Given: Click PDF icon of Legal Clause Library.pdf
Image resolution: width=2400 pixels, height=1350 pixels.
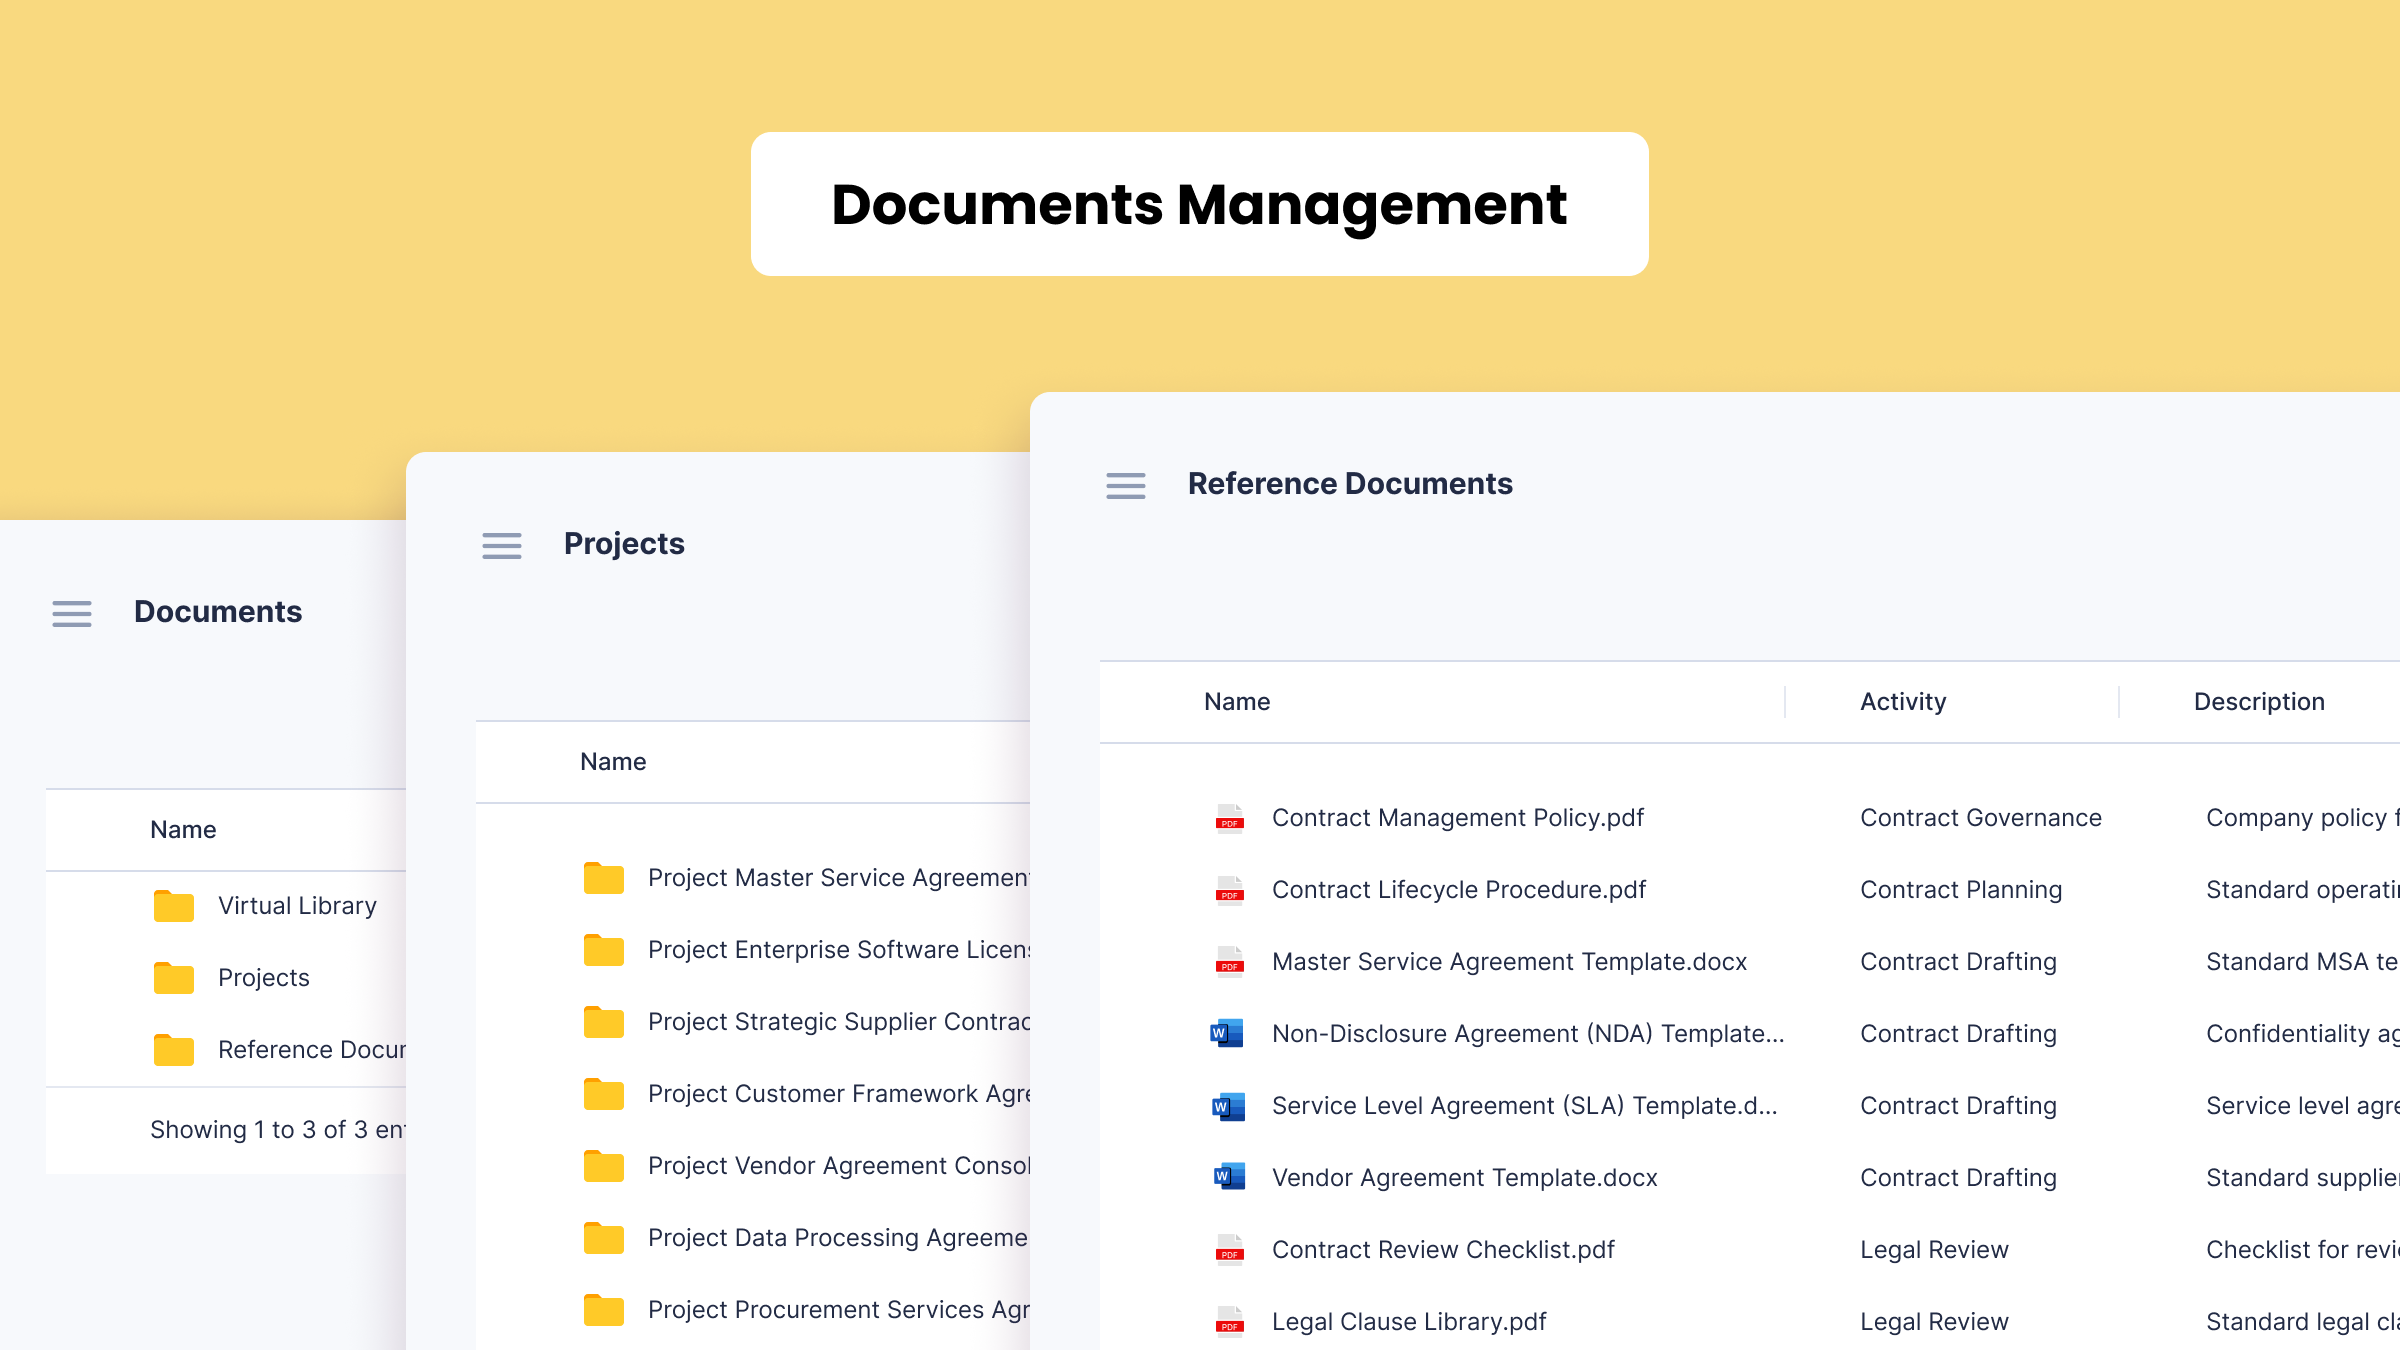Looking at the screenshot, I should [x=1229, y=1322].
